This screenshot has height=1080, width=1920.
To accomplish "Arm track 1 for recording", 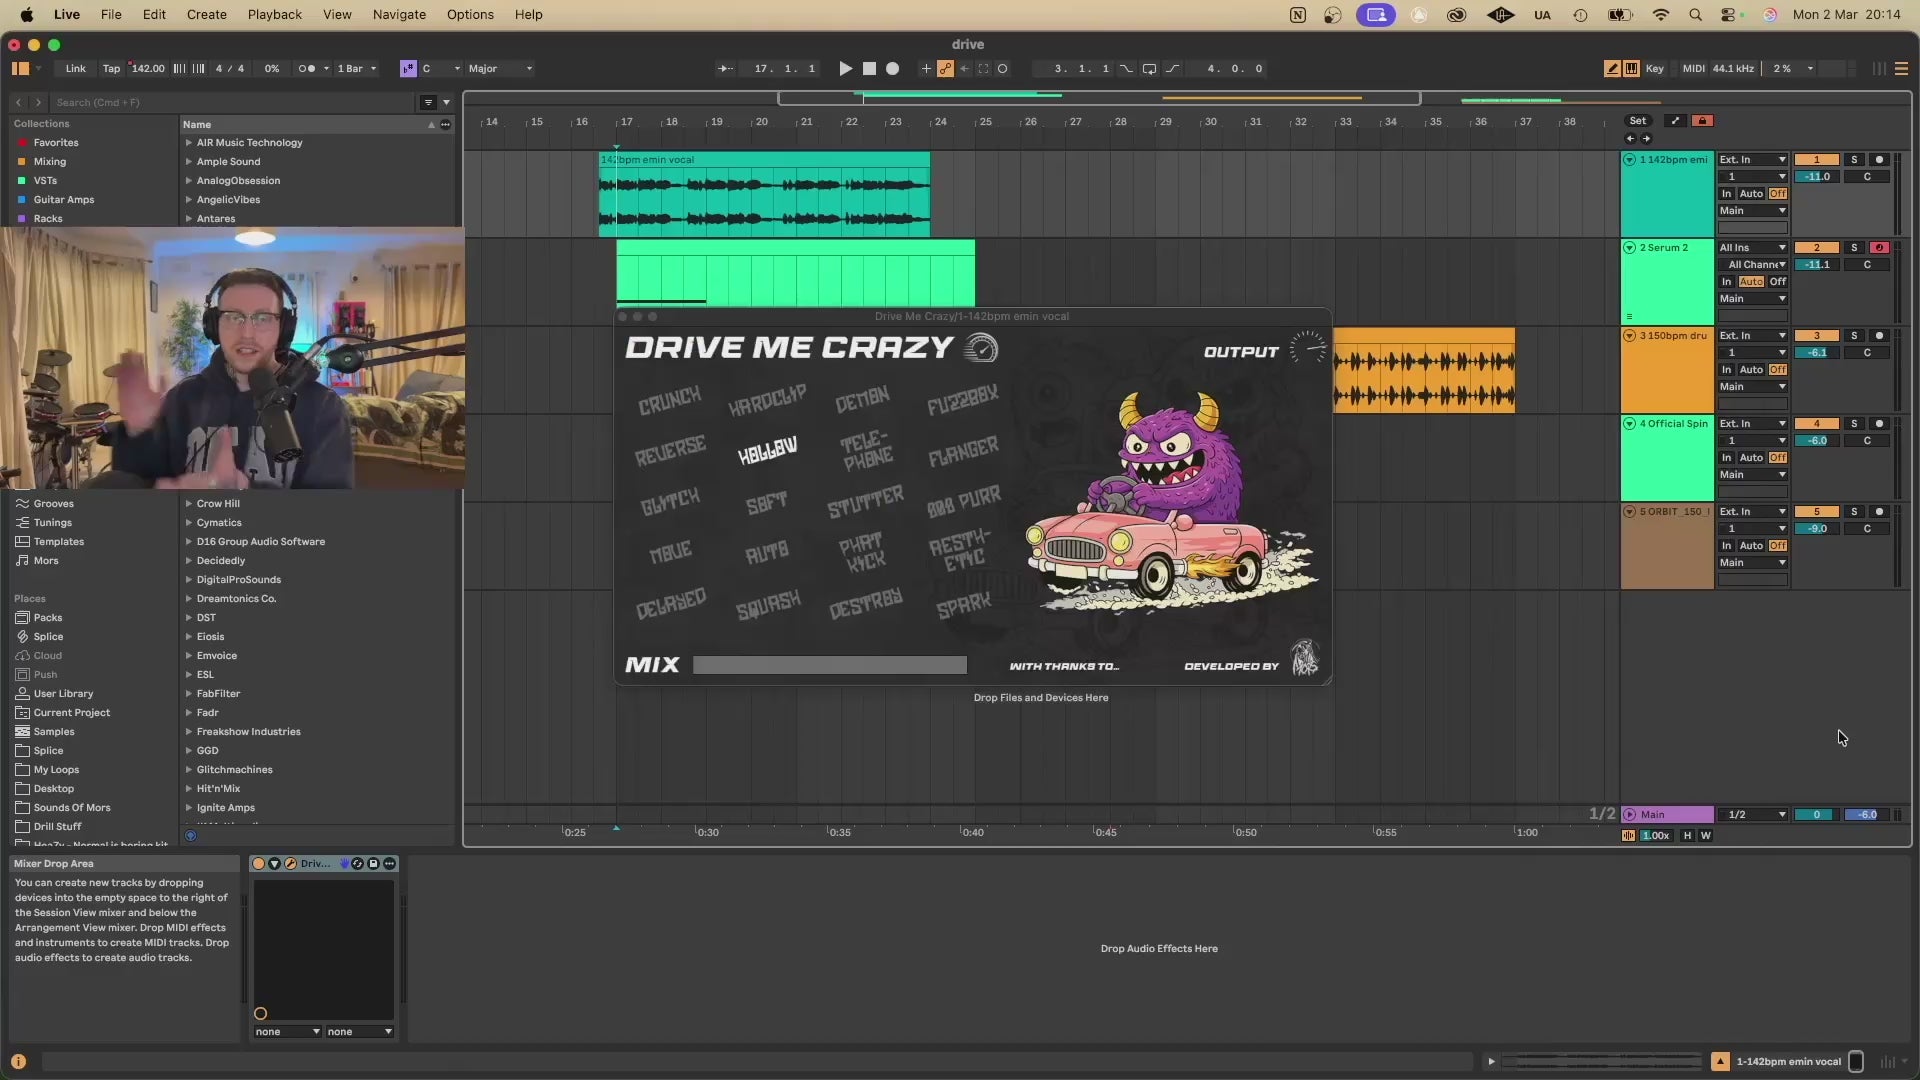I will pos(1879,160).
